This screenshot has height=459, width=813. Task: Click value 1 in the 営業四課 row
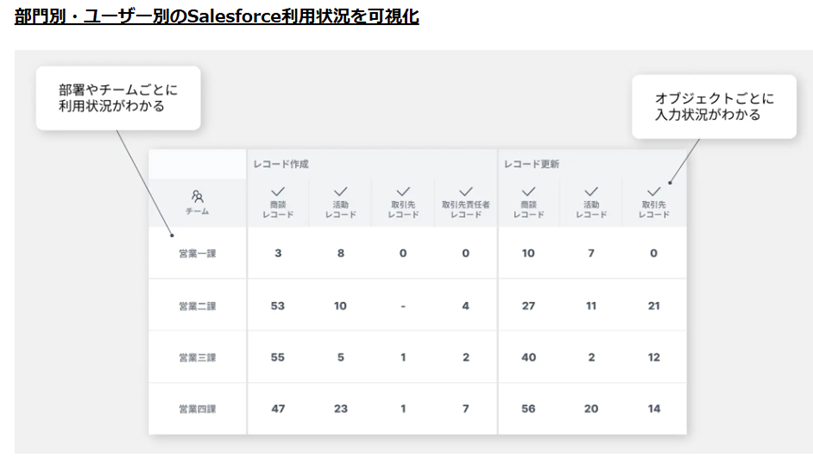coord(403,409)
